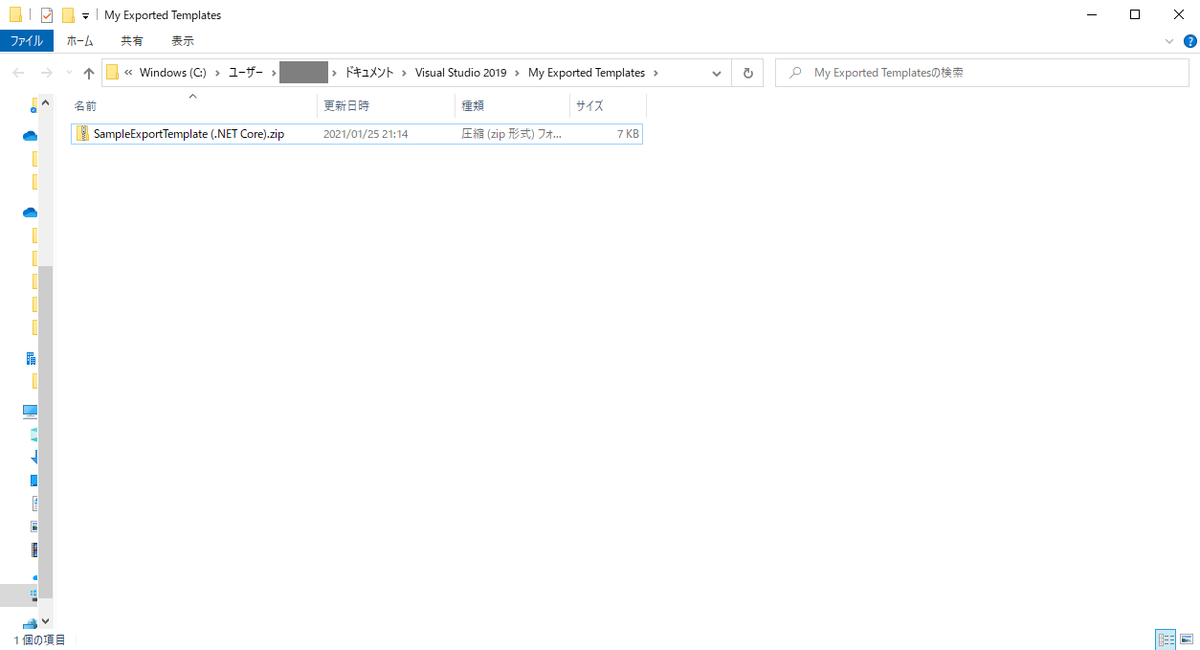This screenshot has height=650, width=1200.
Task: Switch to Details view icon in status bar
Action: 1165,639
